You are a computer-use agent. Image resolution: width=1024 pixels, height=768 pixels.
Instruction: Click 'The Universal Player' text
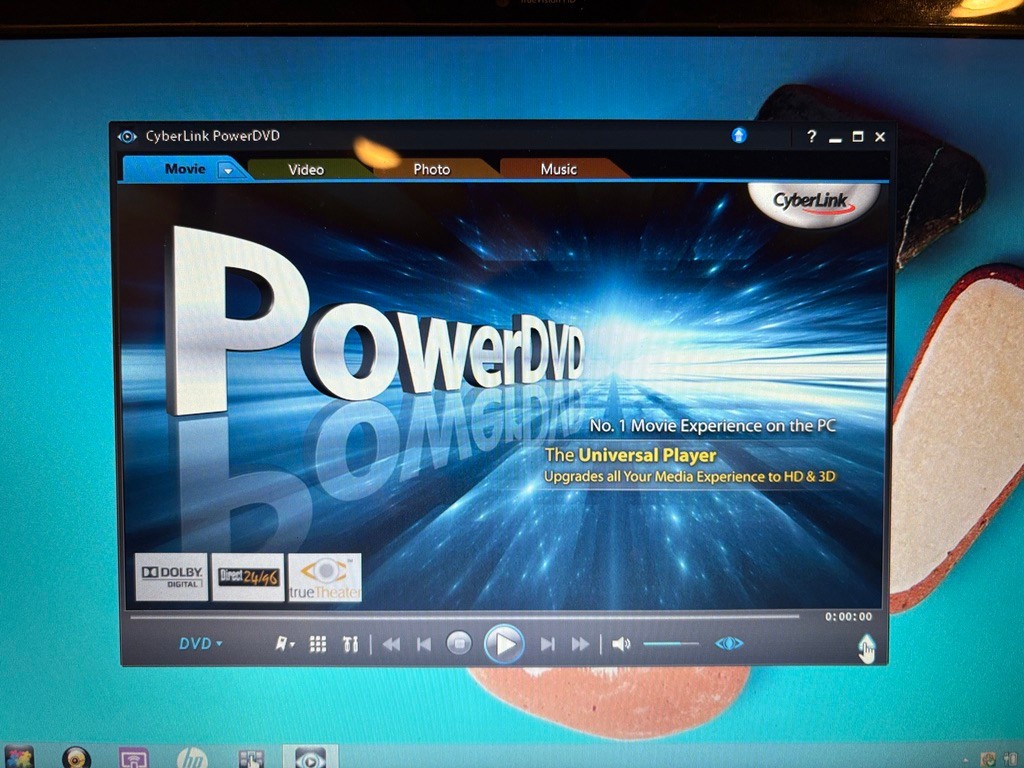click(630, 455)
